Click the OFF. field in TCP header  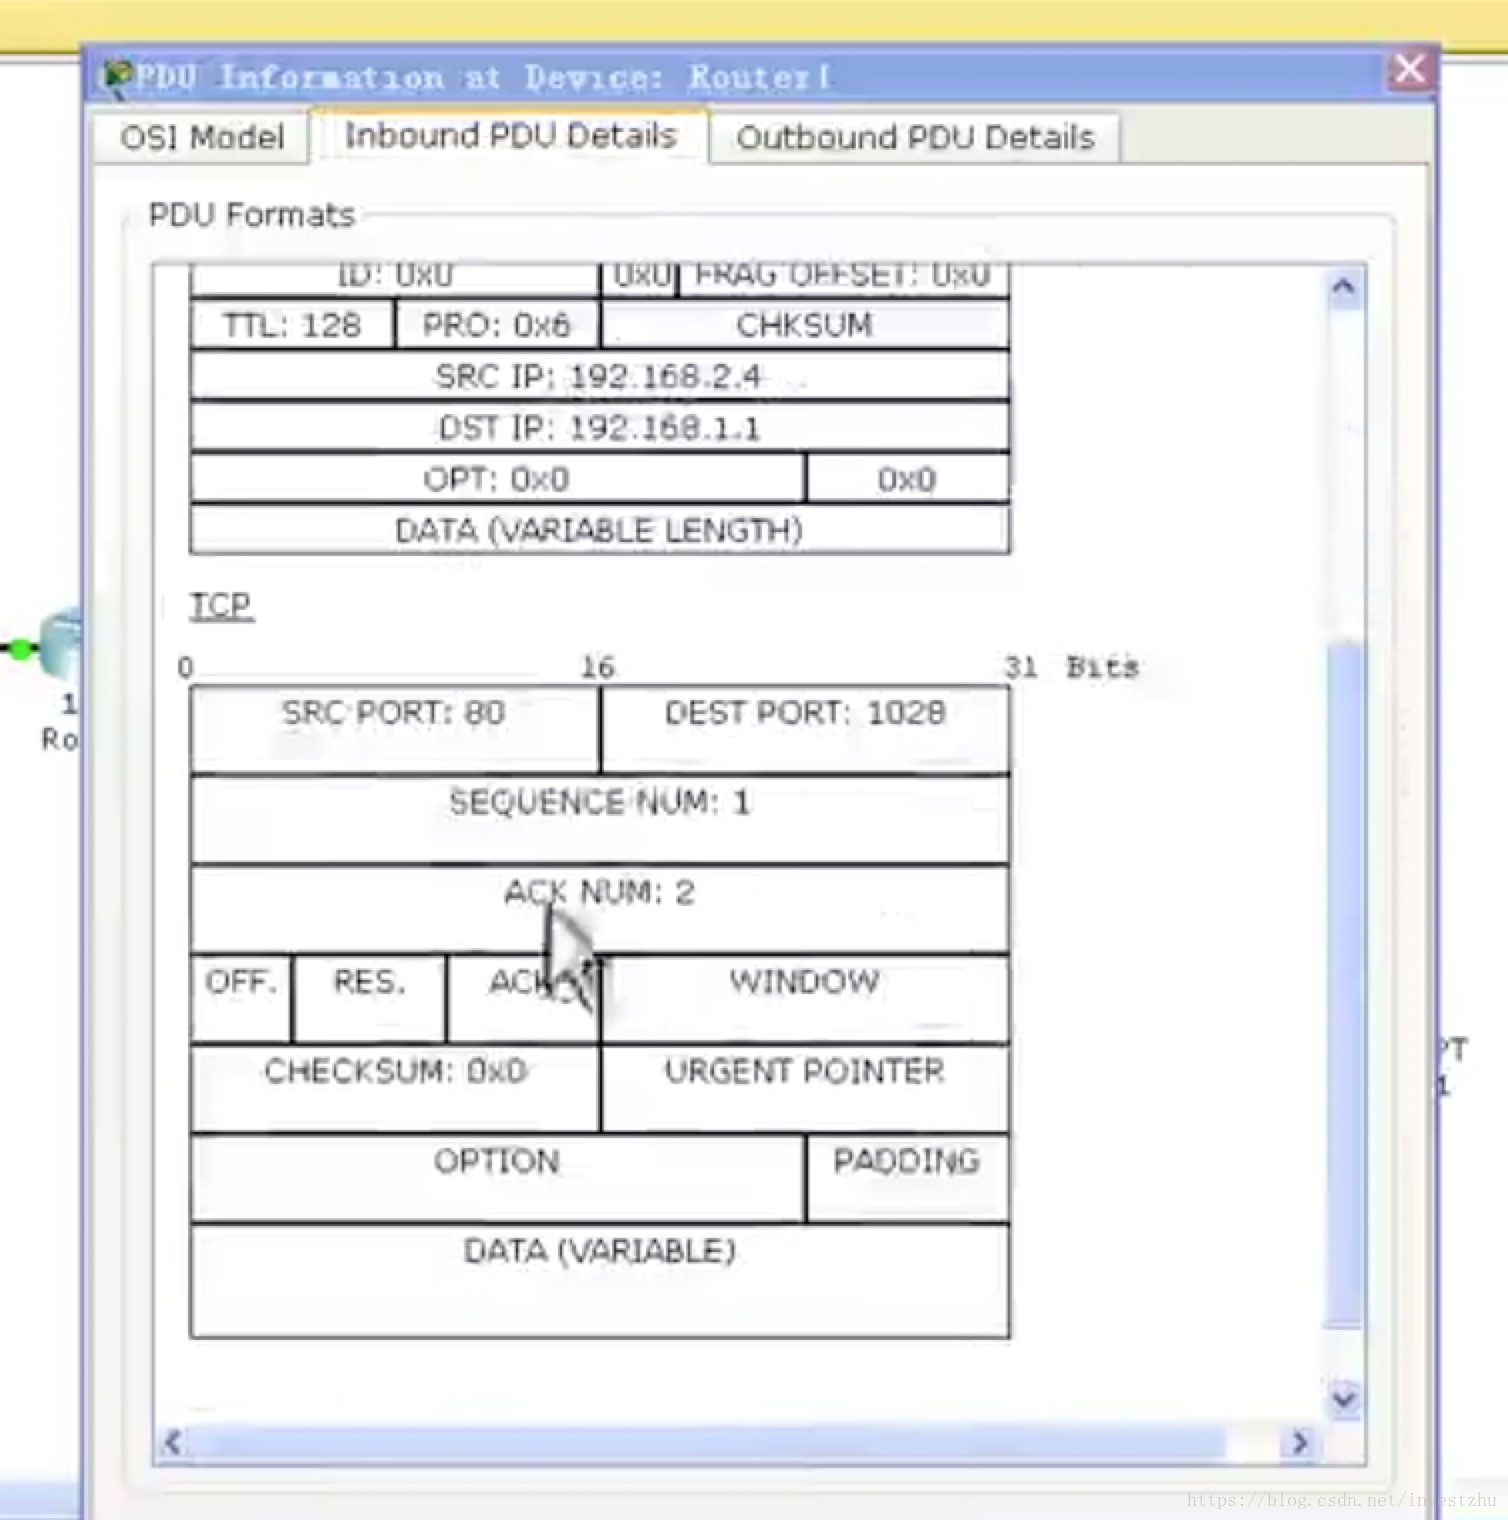(x=241, y=999)
